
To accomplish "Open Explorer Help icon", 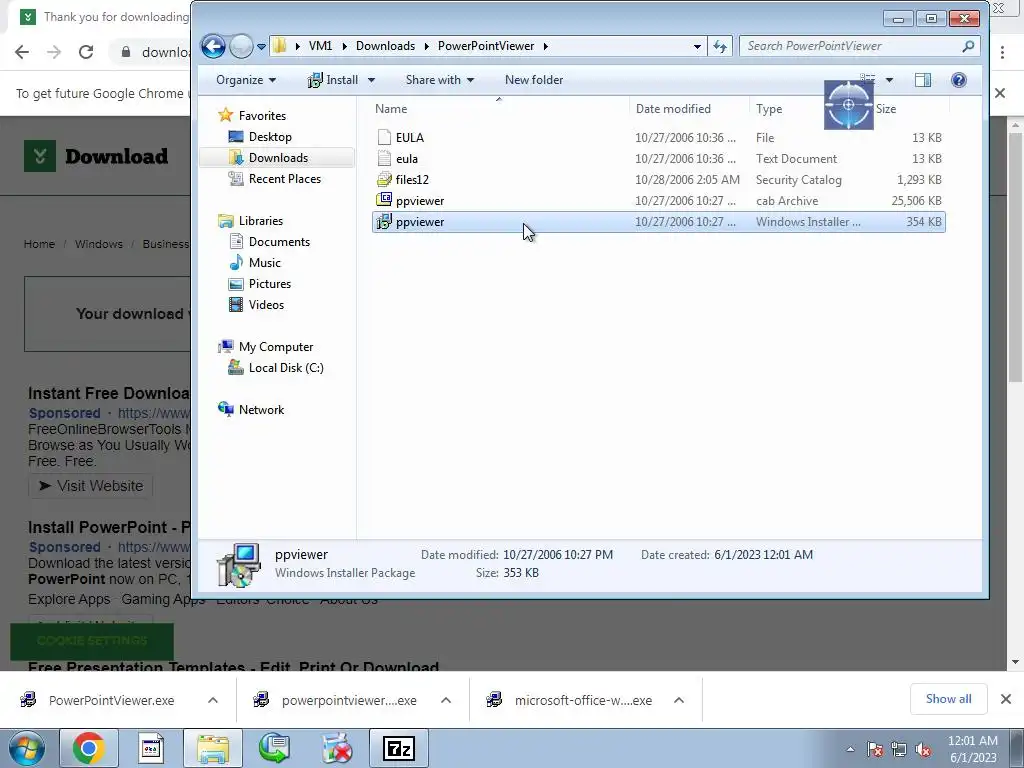I will point(959,80).
